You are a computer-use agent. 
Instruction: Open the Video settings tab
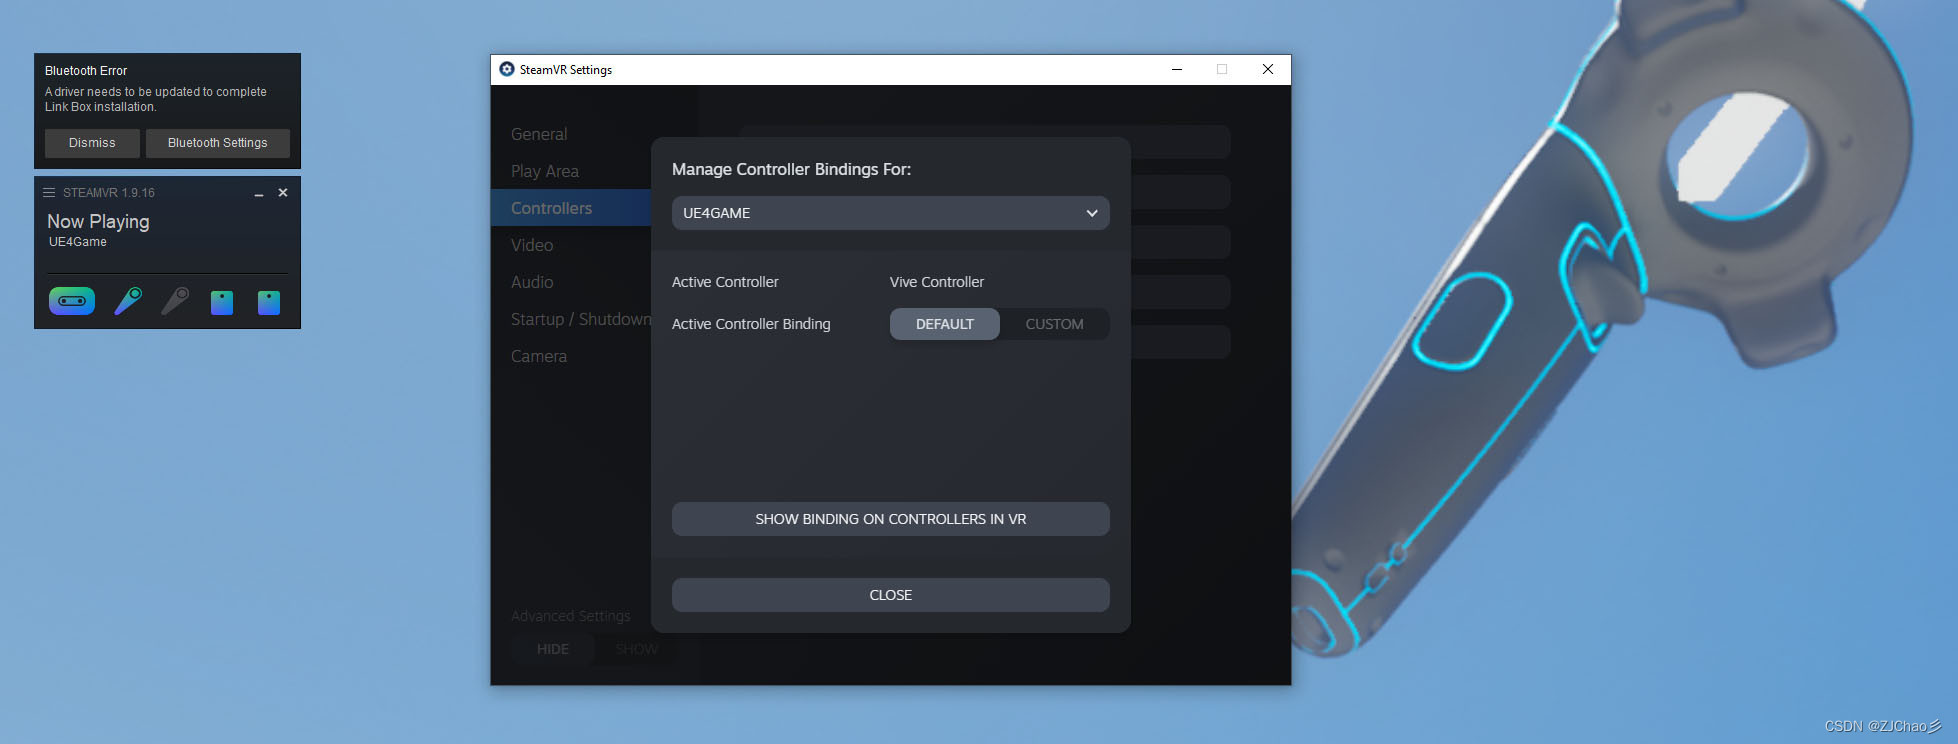pos(532,245)
